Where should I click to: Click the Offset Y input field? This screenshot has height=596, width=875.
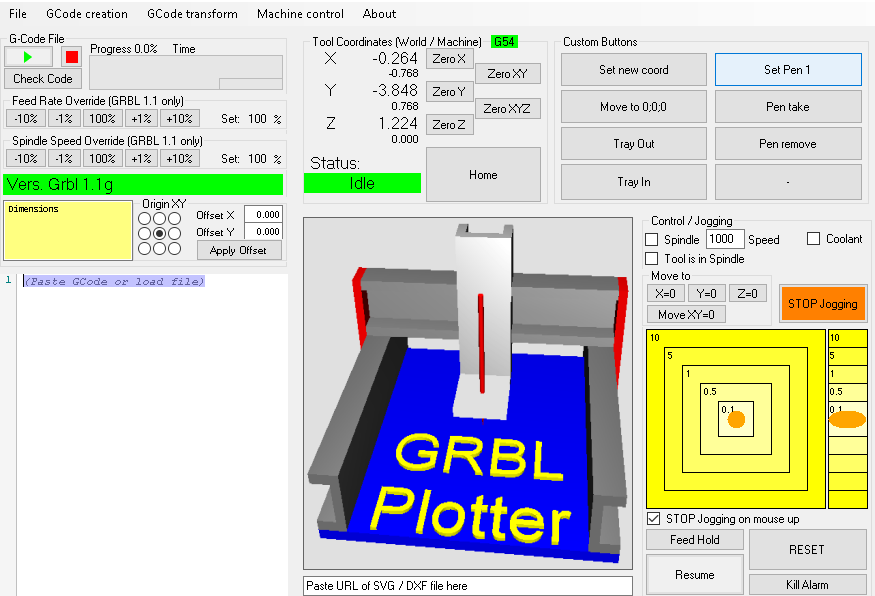[263, 232]
